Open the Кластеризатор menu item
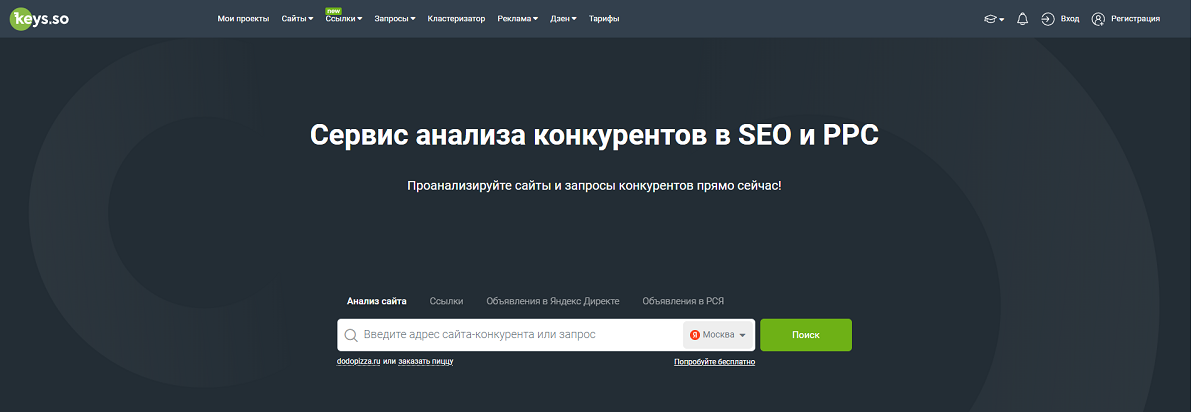The height and width of the screenshot is (412, 1191). [456, 19]
